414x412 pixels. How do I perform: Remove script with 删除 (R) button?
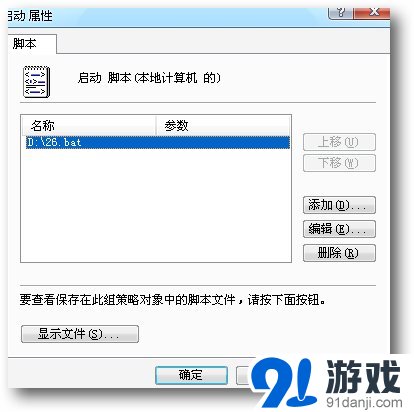click(x=339, y=253)
